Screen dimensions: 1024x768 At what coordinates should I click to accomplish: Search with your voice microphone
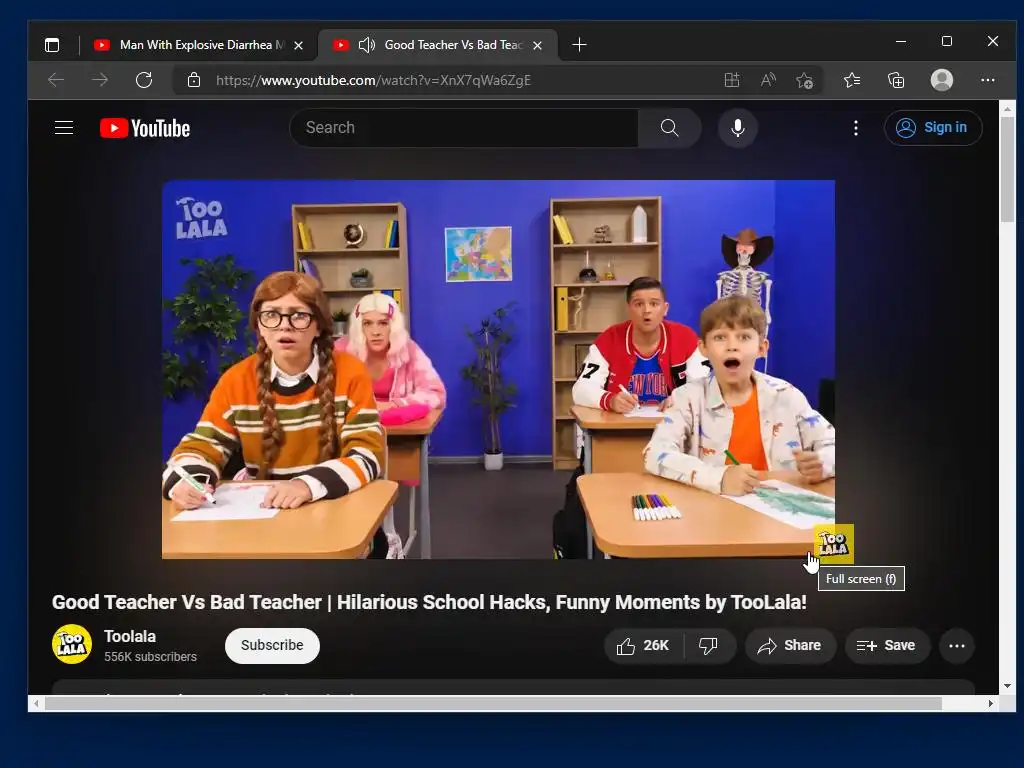tap(738, 127)
